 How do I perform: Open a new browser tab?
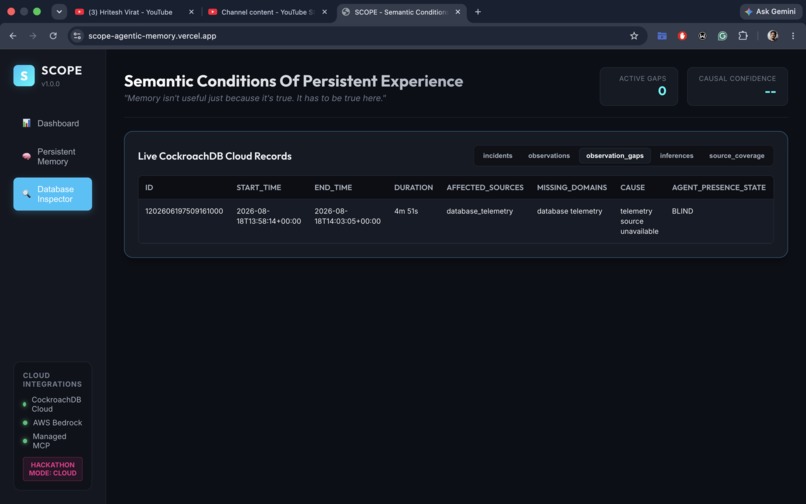pos(478,12)
